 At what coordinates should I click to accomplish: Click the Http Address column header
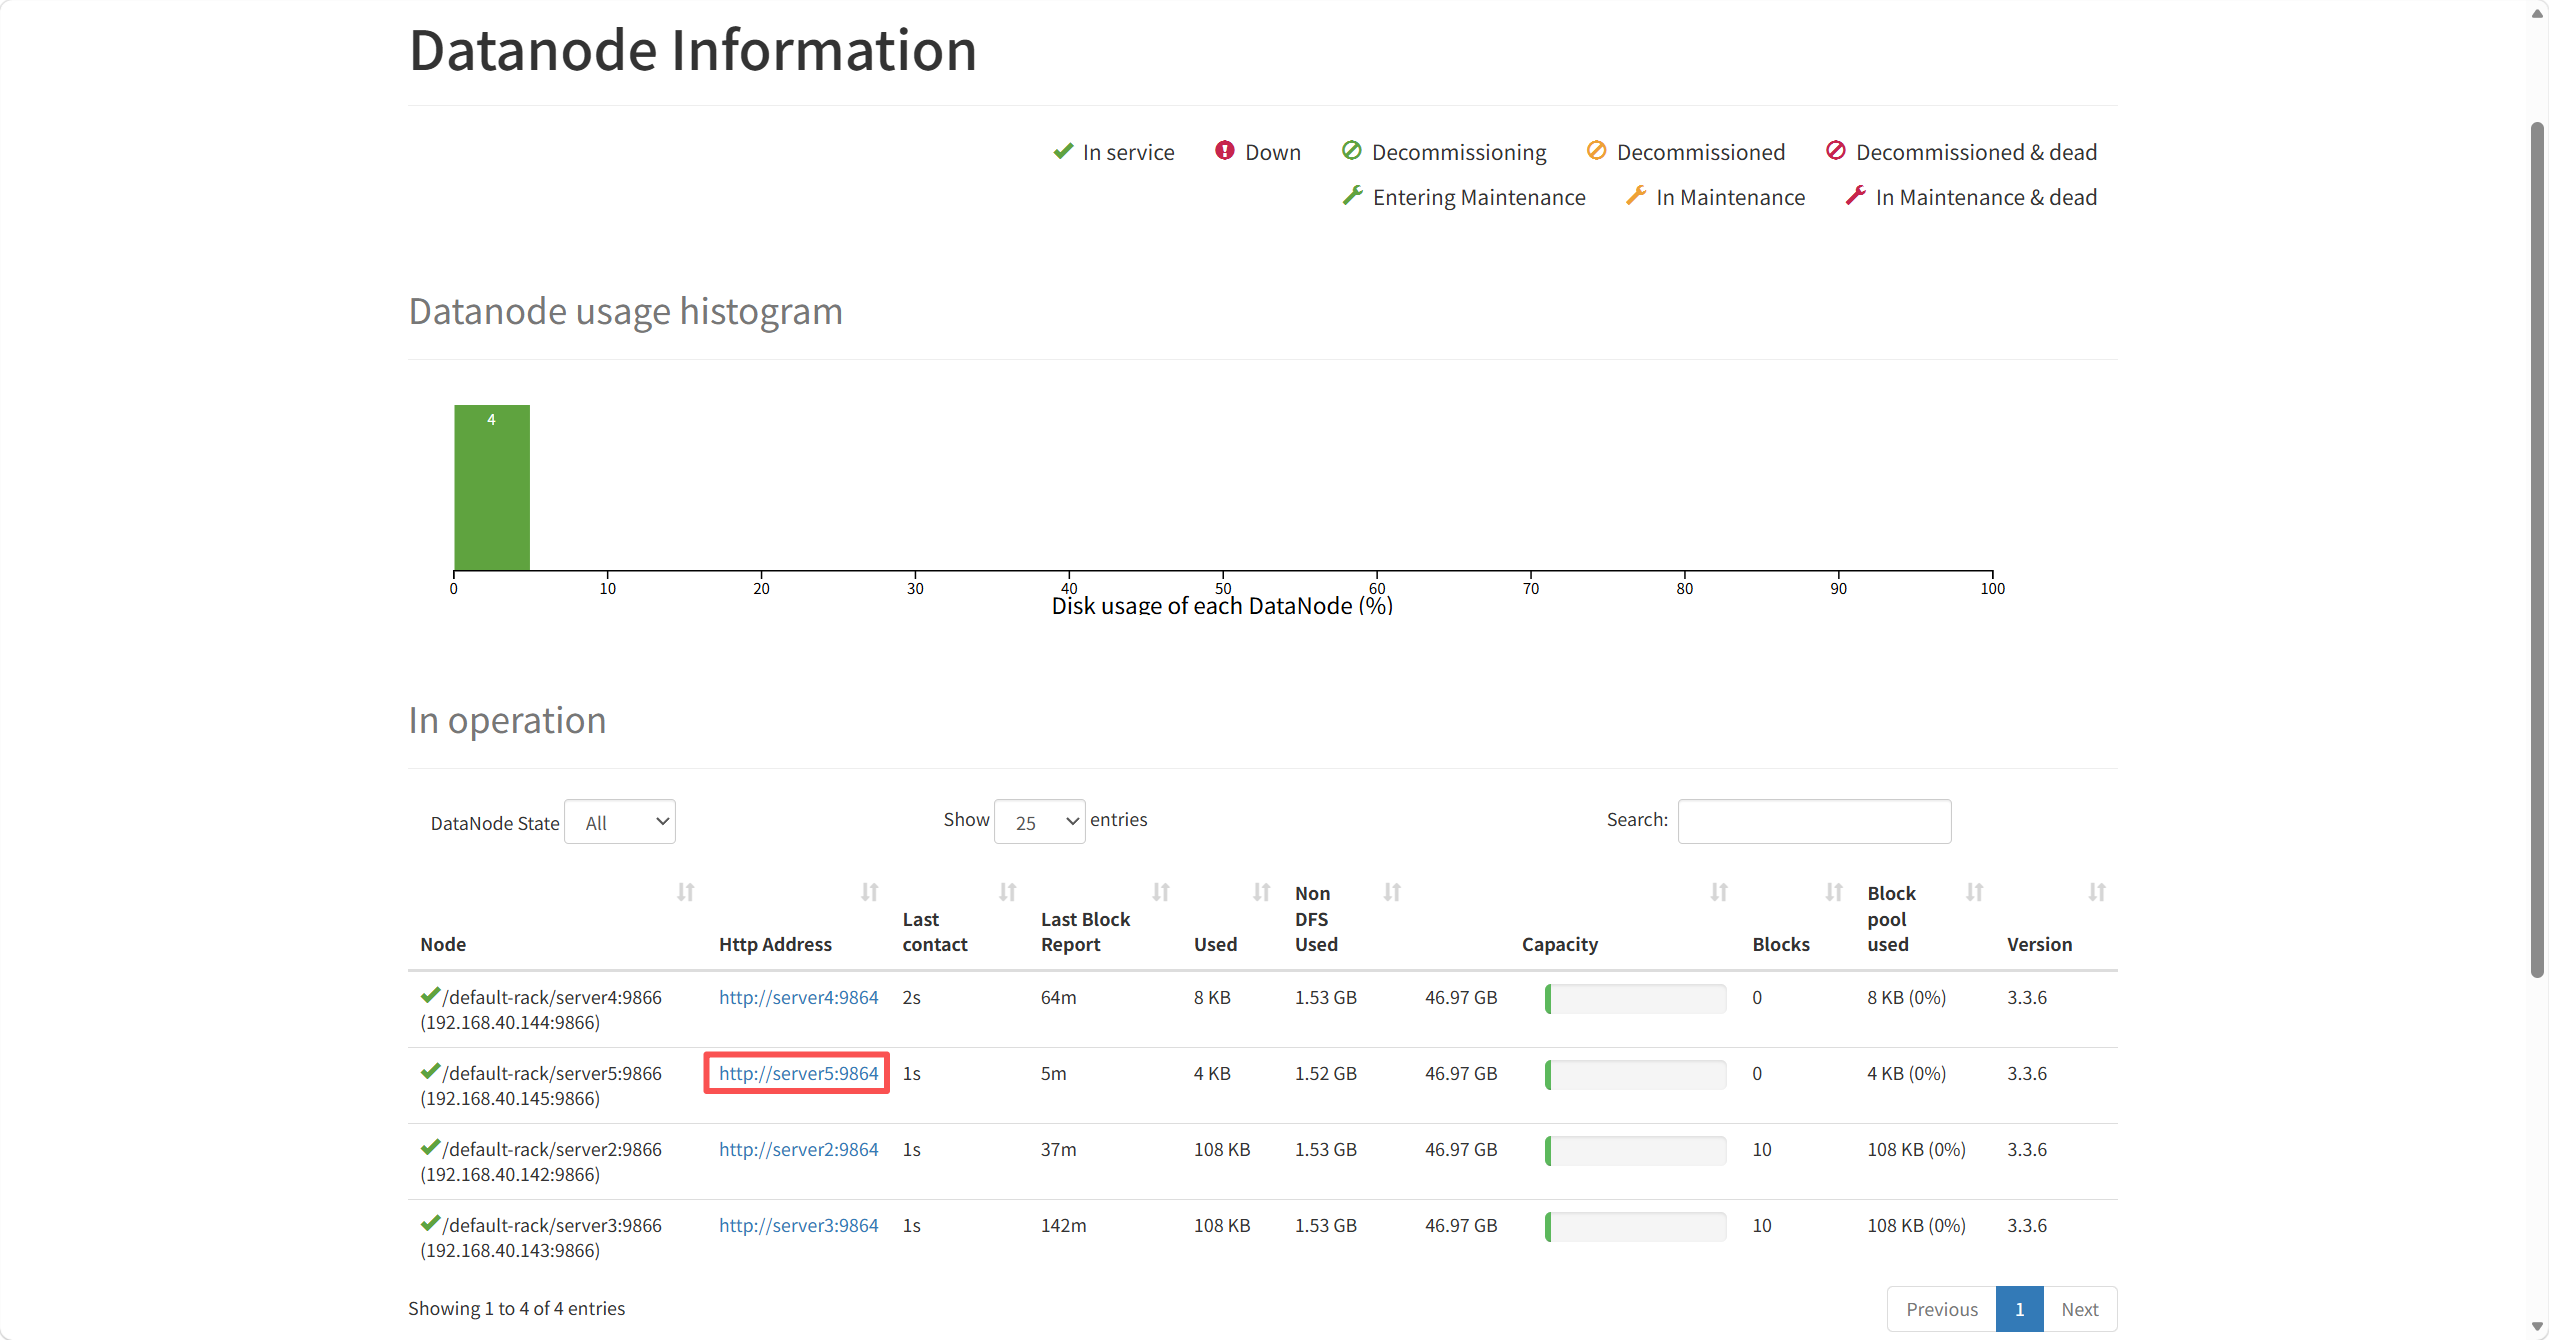coord(775,944)
